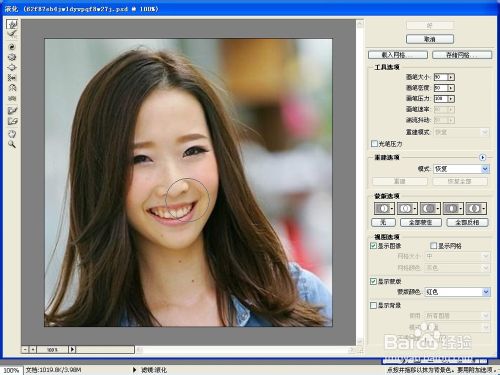This screenshot has height=375, width=500.
Task: Select the Mirror tool
Action: tap(12, 88)
